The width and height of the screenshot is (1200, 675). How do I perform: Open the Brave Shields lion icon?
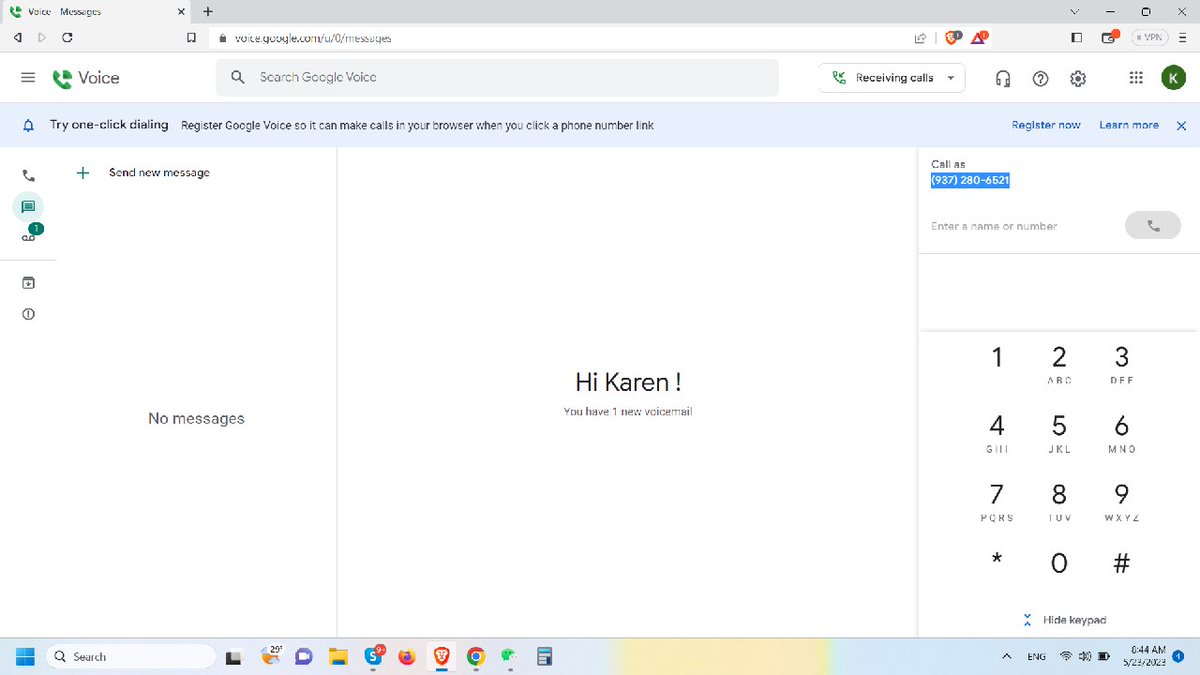(x=952, y=37)
